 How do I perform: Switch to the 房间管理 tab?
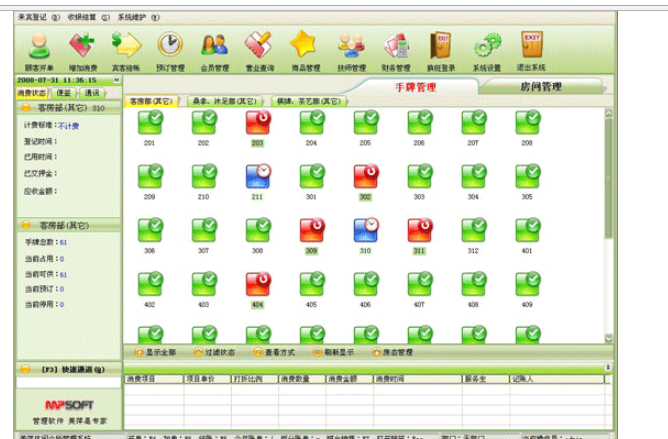click(541, 87)
